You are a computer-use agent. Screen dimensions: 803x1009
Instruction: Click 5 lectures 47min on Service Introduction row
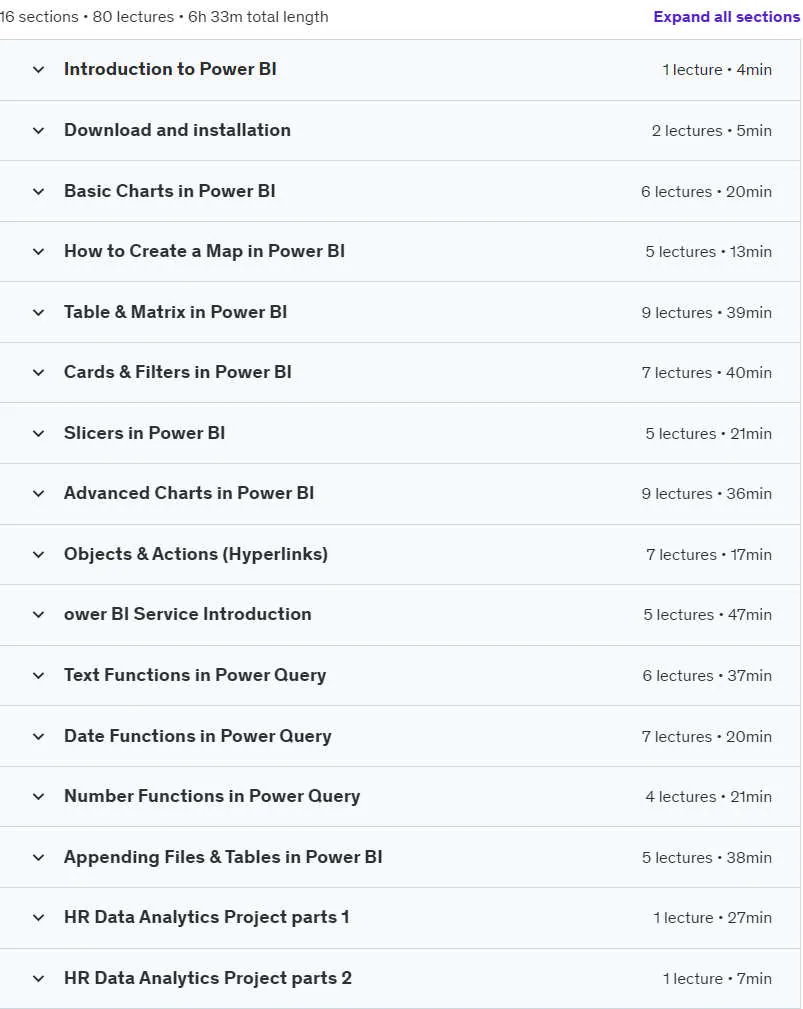pyautogui.click(x=708, y=615)
